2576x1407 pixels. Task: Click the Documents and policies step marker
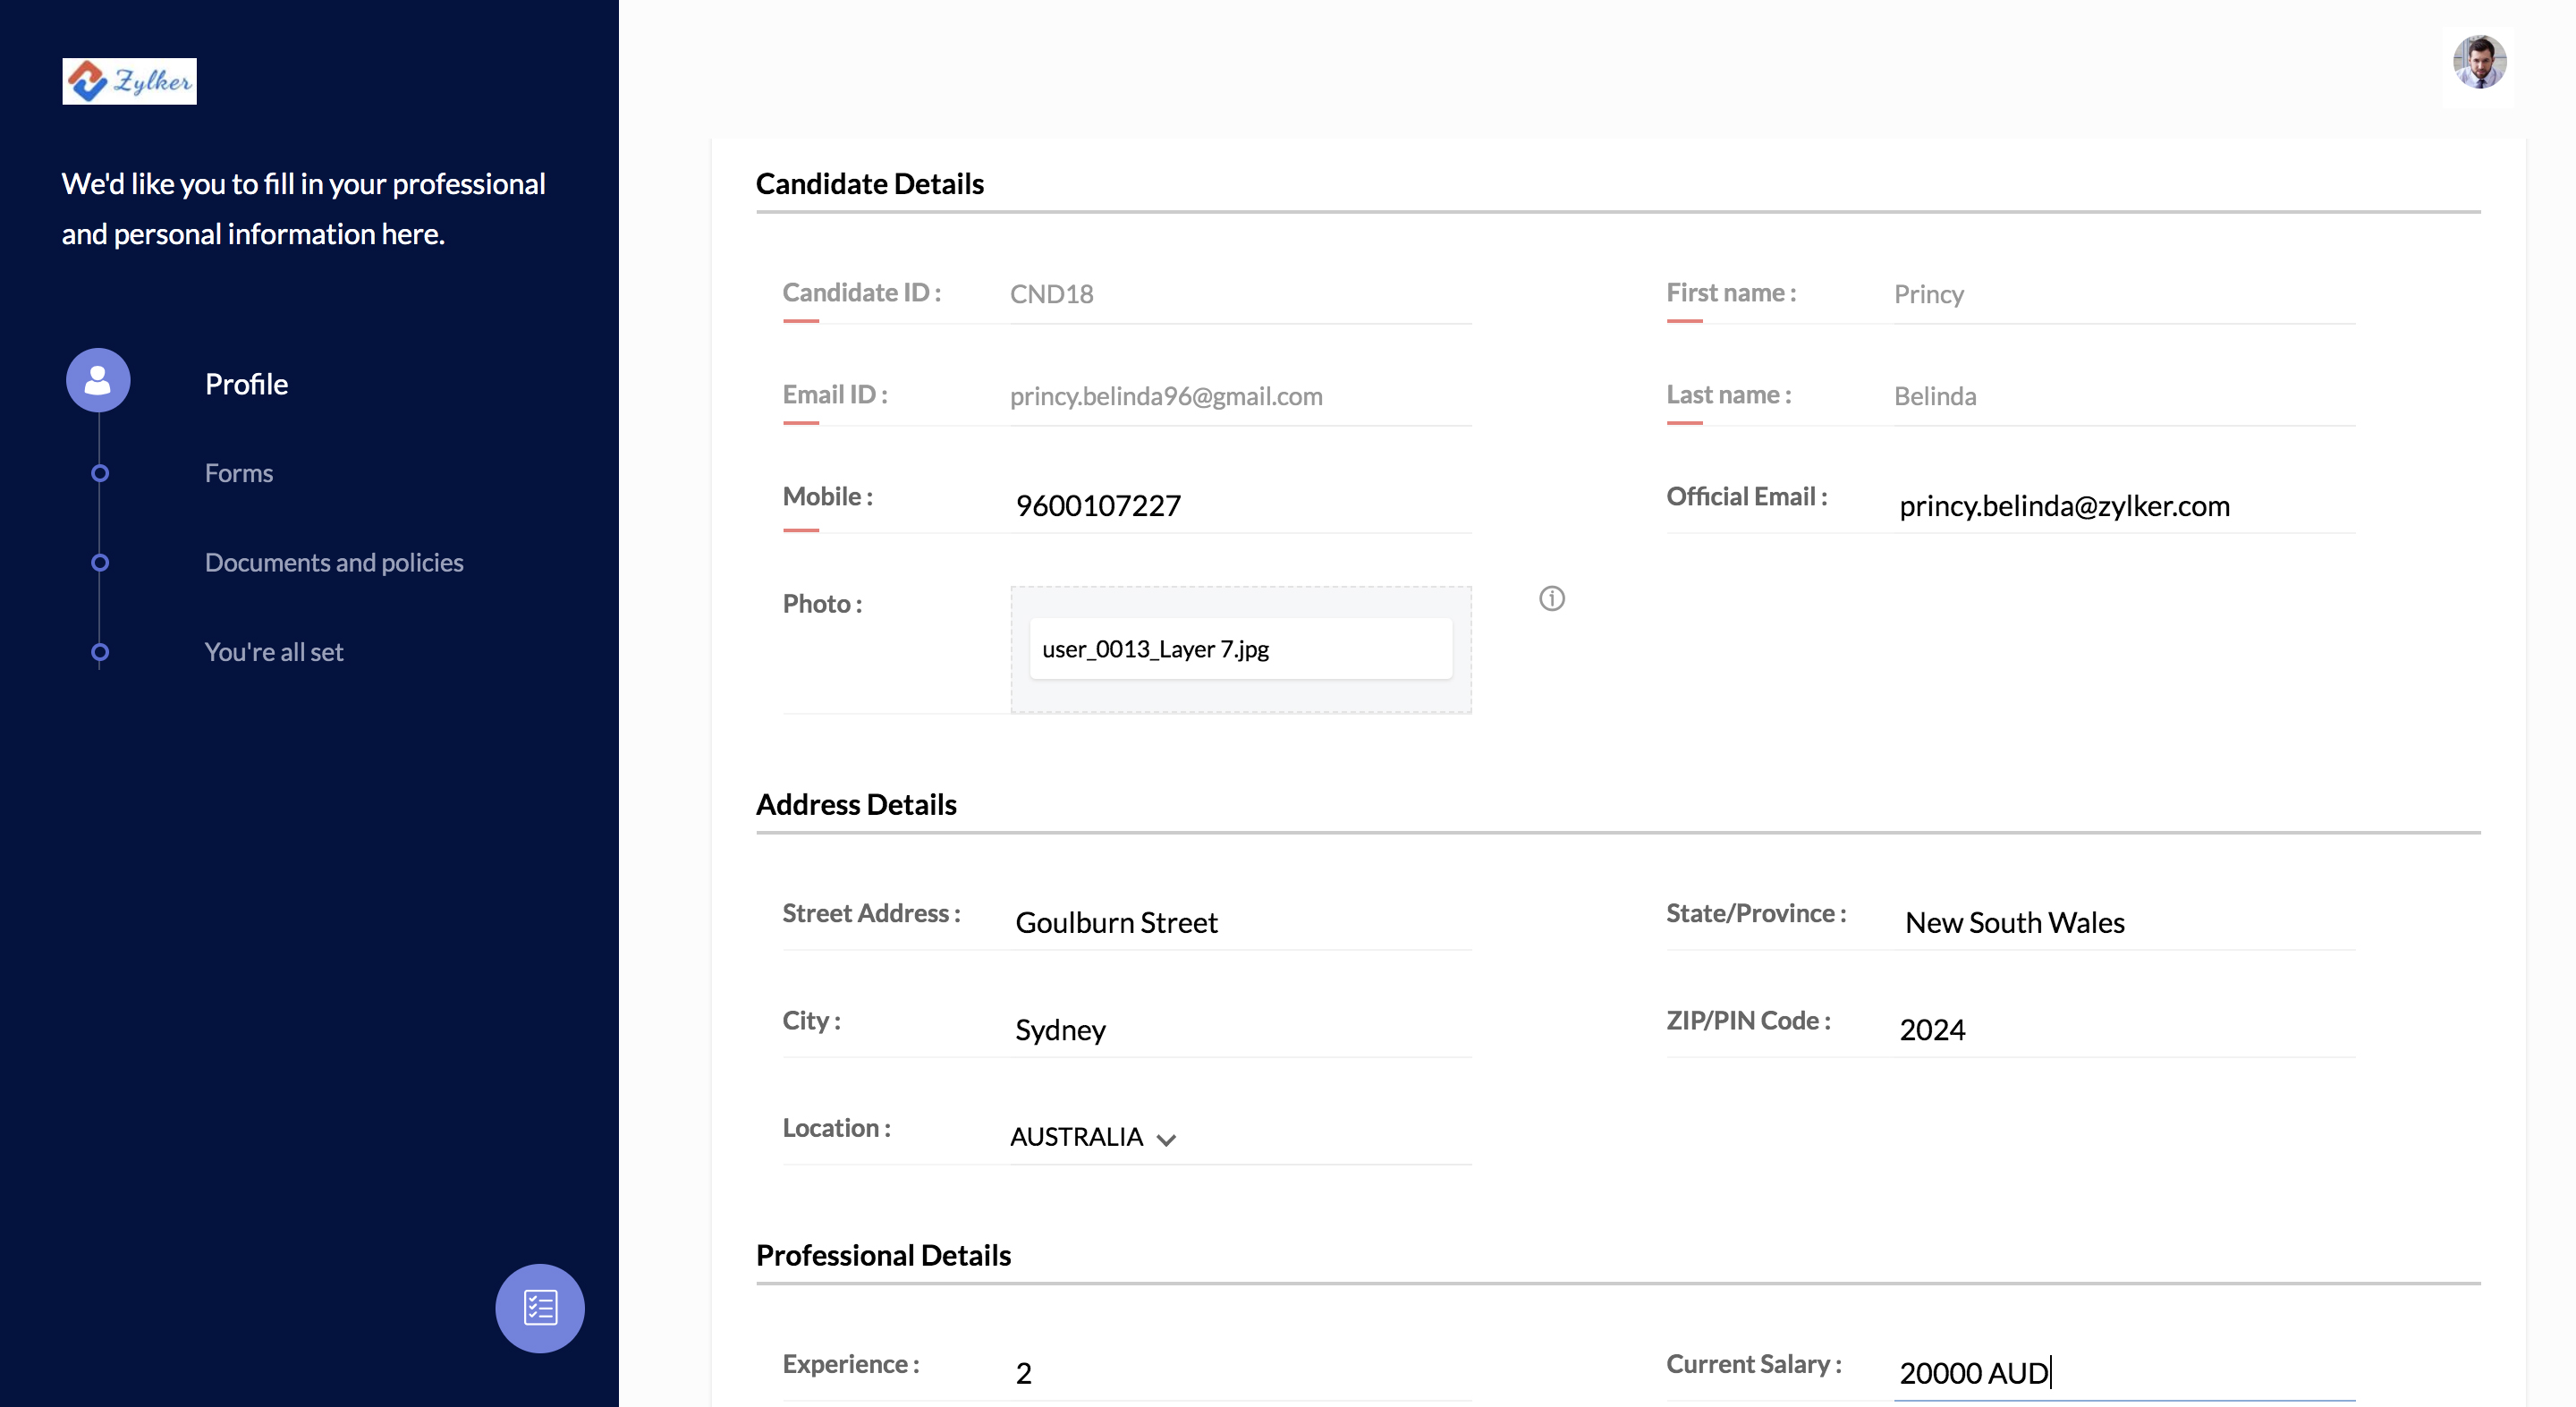[x=99, y=563]
